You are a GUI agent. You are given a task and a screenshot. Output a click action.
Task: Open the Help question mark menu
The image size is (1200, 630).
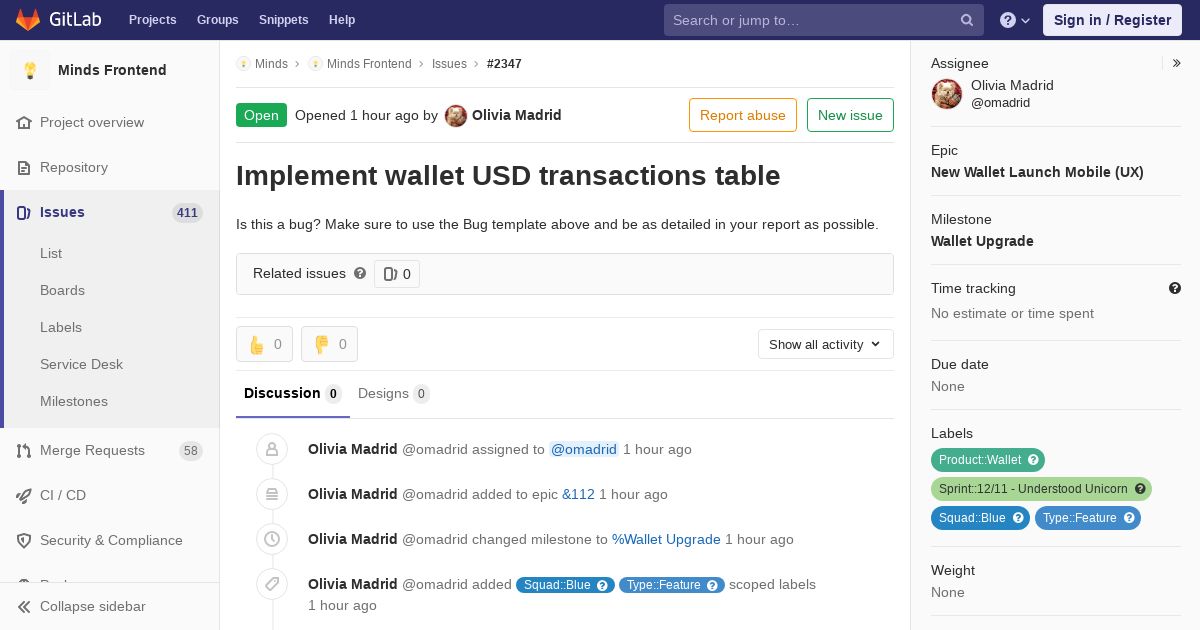(1015, 20)
